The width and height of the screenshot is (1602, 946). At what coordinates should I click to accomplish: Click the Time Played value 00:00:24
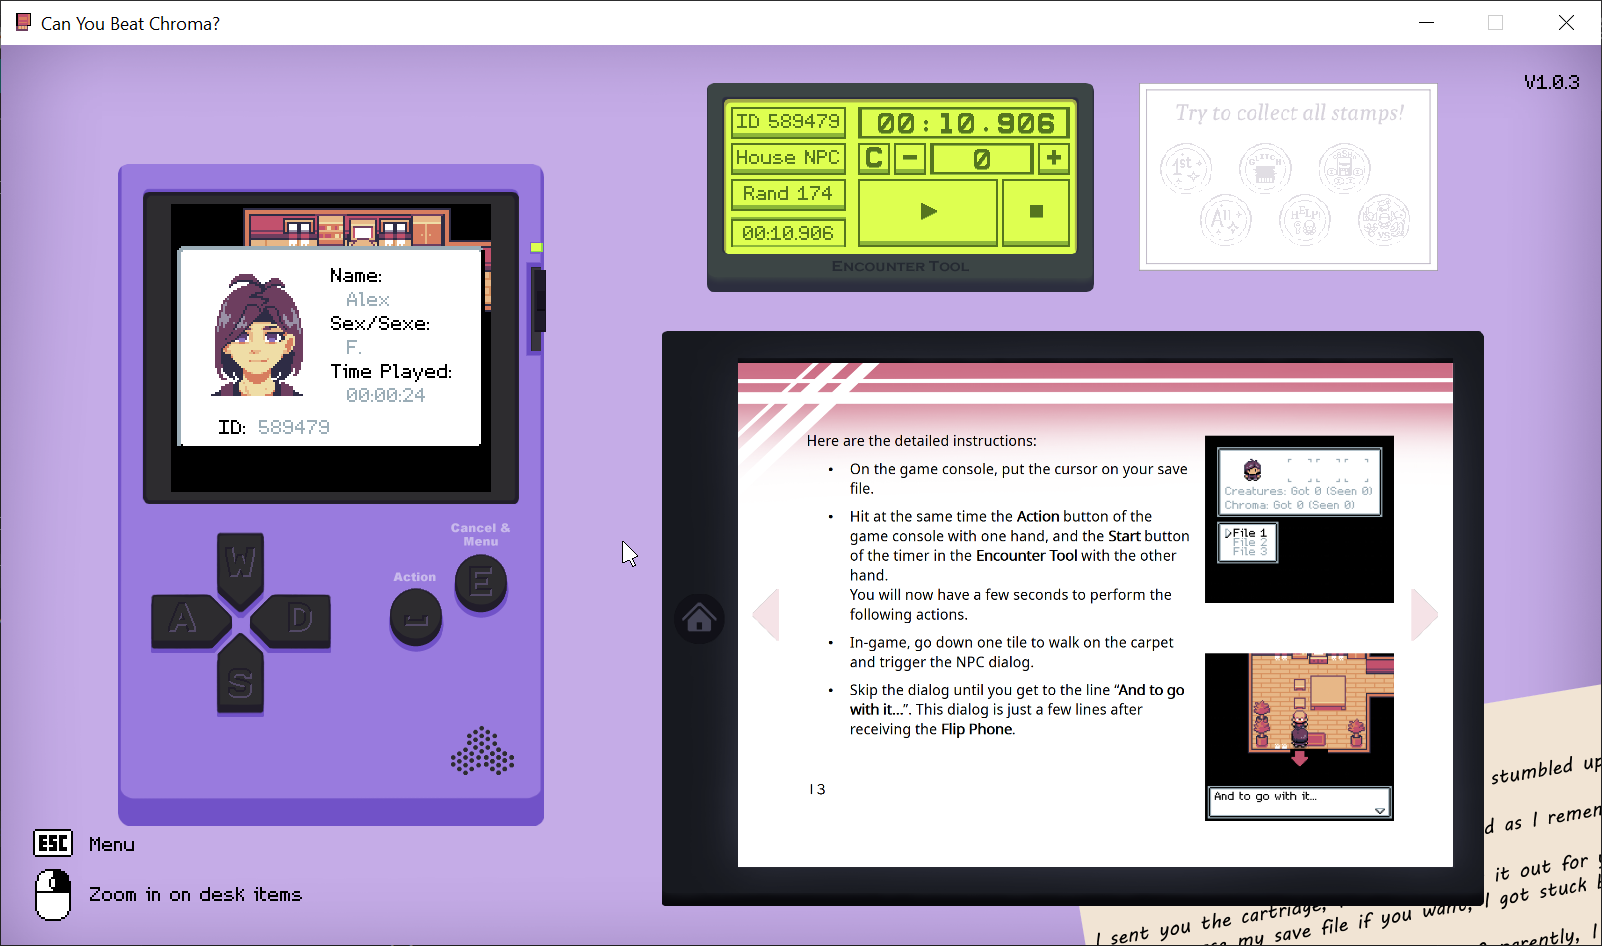click(386, 395)
